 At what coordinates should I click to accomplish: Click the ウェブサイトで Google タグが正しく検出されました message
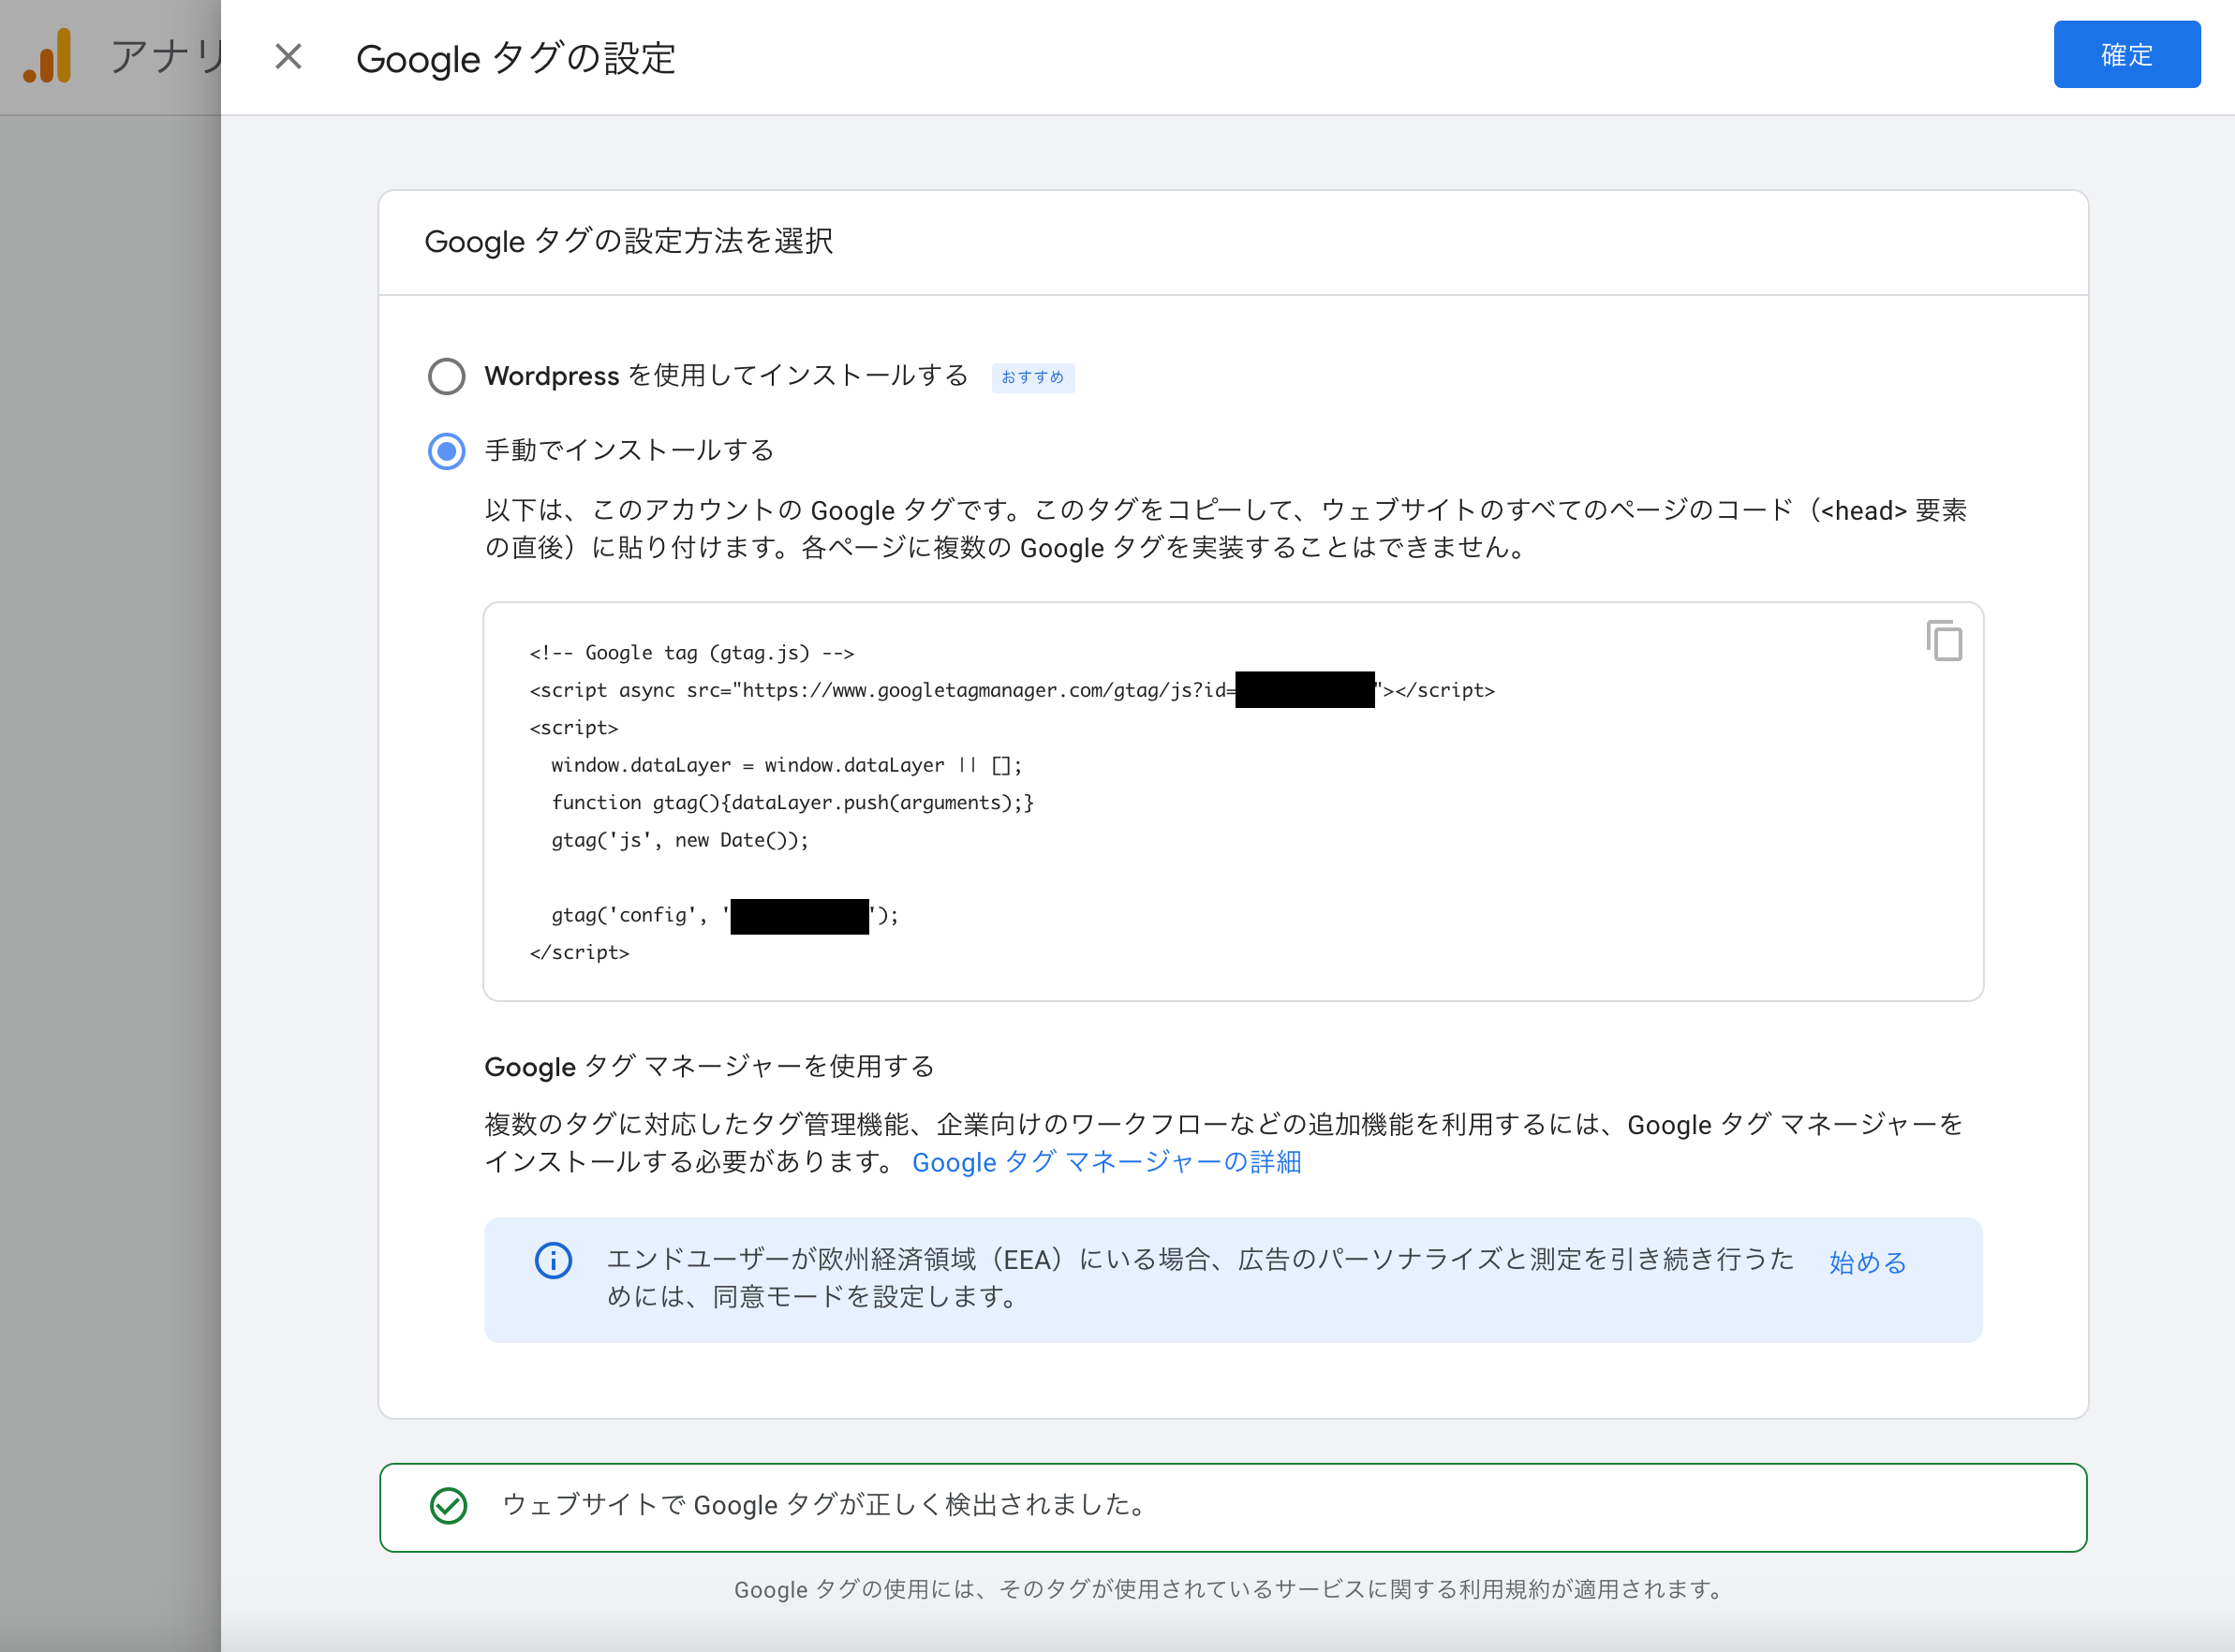(x=826, y=1505)
